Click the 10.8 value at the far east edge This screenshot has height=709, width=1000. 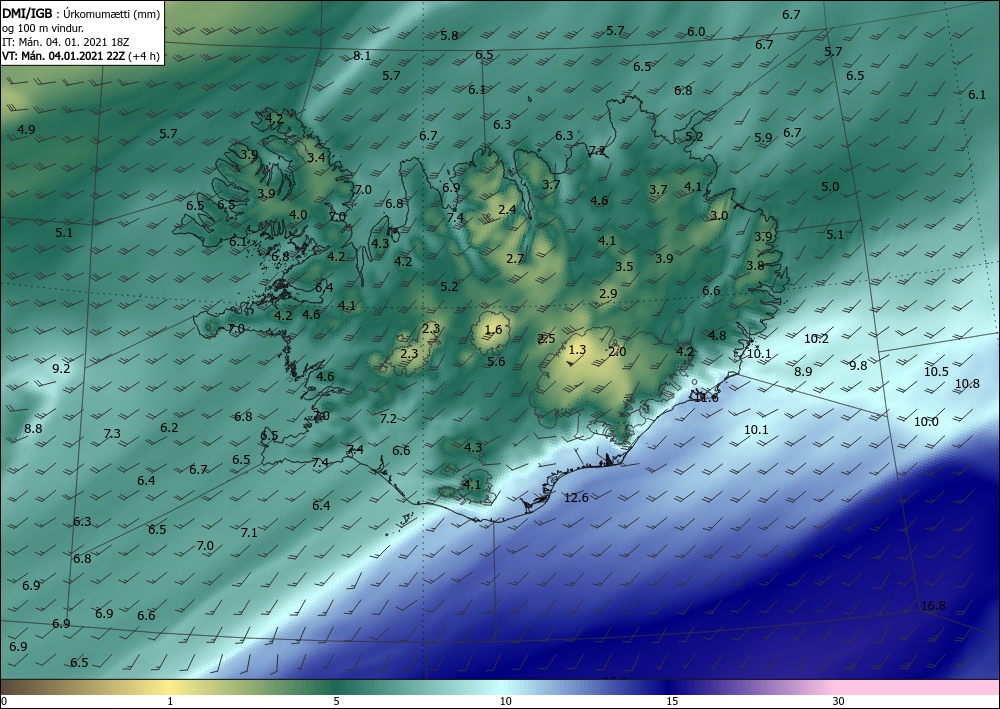[967, 383]
